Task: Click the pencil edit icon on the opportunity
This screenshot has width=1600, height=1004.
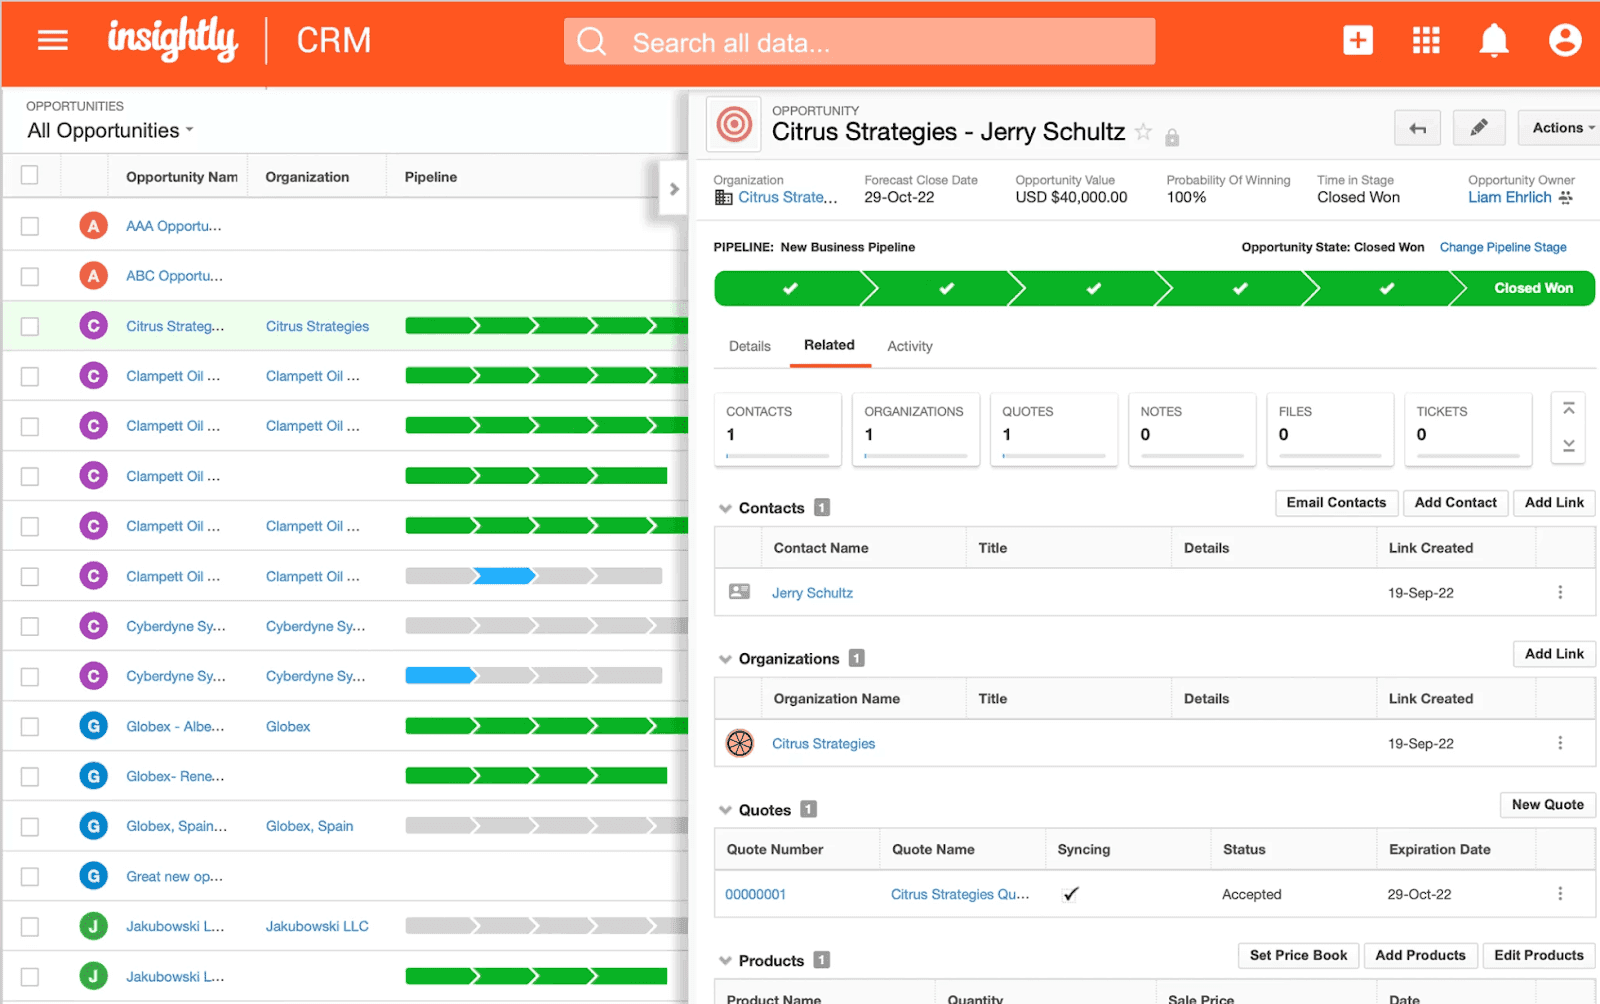Action: coord(1479,128)
